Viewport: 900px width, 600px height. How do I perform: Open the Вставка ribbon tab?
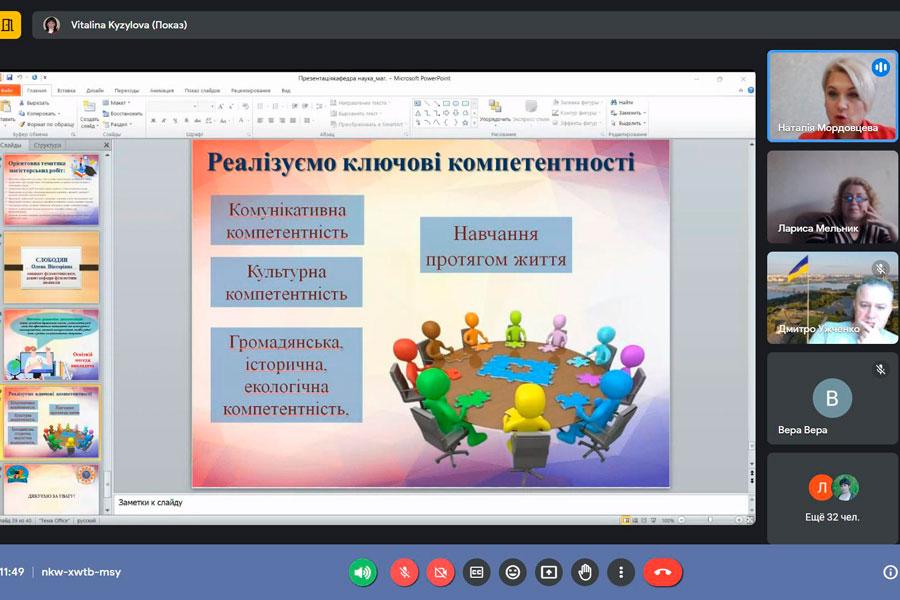(66, 90)
